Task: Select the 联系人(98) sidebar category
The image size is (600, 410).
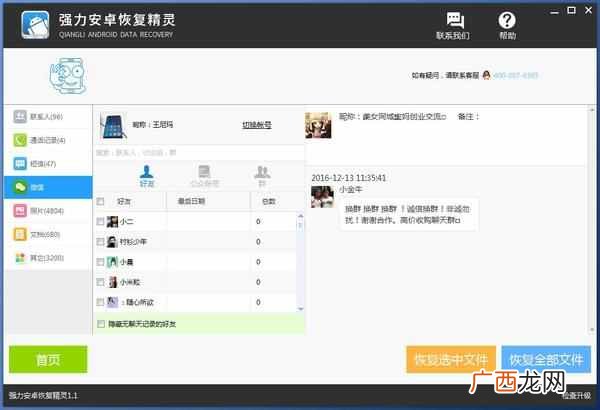Action: 48,116
